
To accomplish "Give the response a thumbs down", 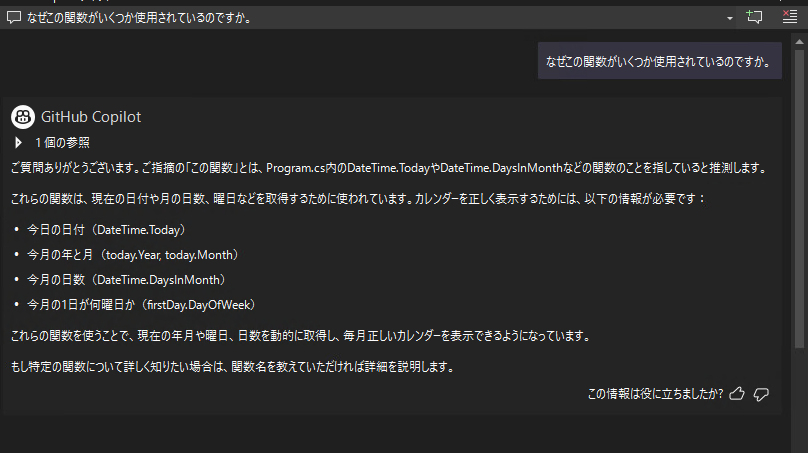I will (x=761, y=394).
